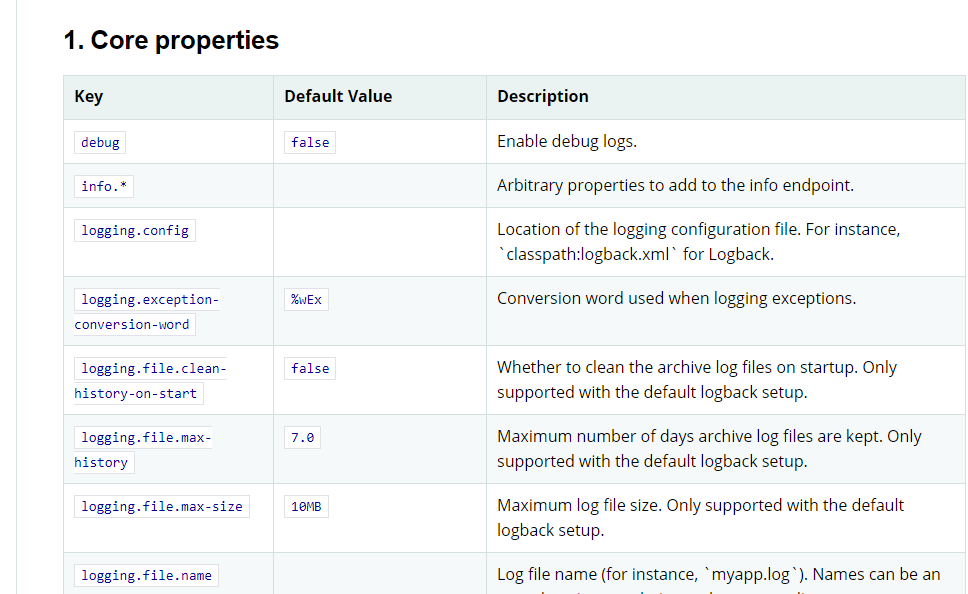968x594 pixels.
Task: Select the logging.file.max-size key
Action: (162, 507)
